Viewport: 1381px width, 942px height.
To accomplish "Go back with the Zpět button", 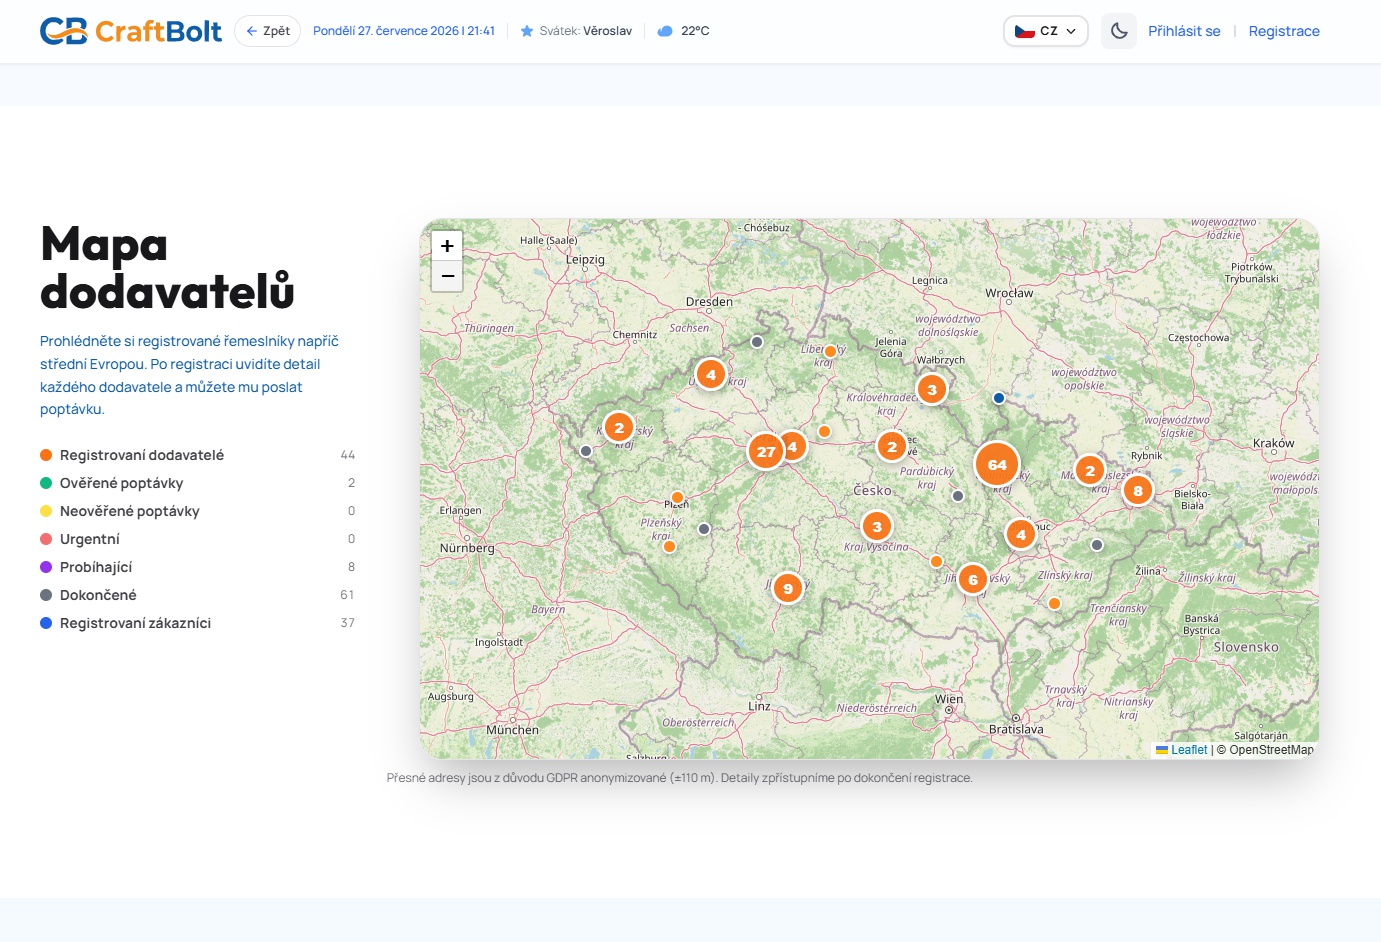I will (x=268, y=31).
